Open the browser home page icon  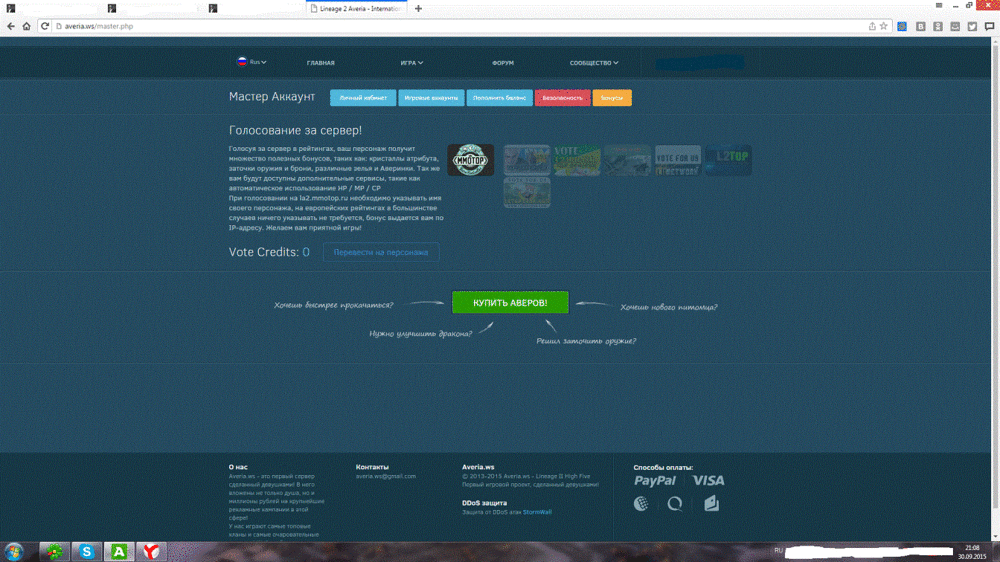pyautogui.click(x=26, y=26)
